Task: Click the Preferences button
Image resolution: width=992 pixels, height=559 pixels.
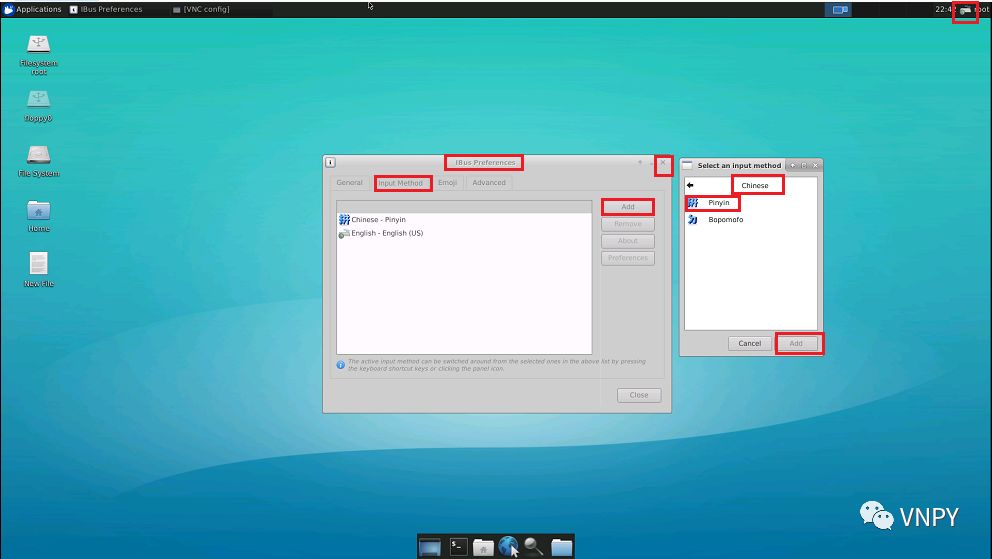Action: pyautogui.click(x=628, y=258)
